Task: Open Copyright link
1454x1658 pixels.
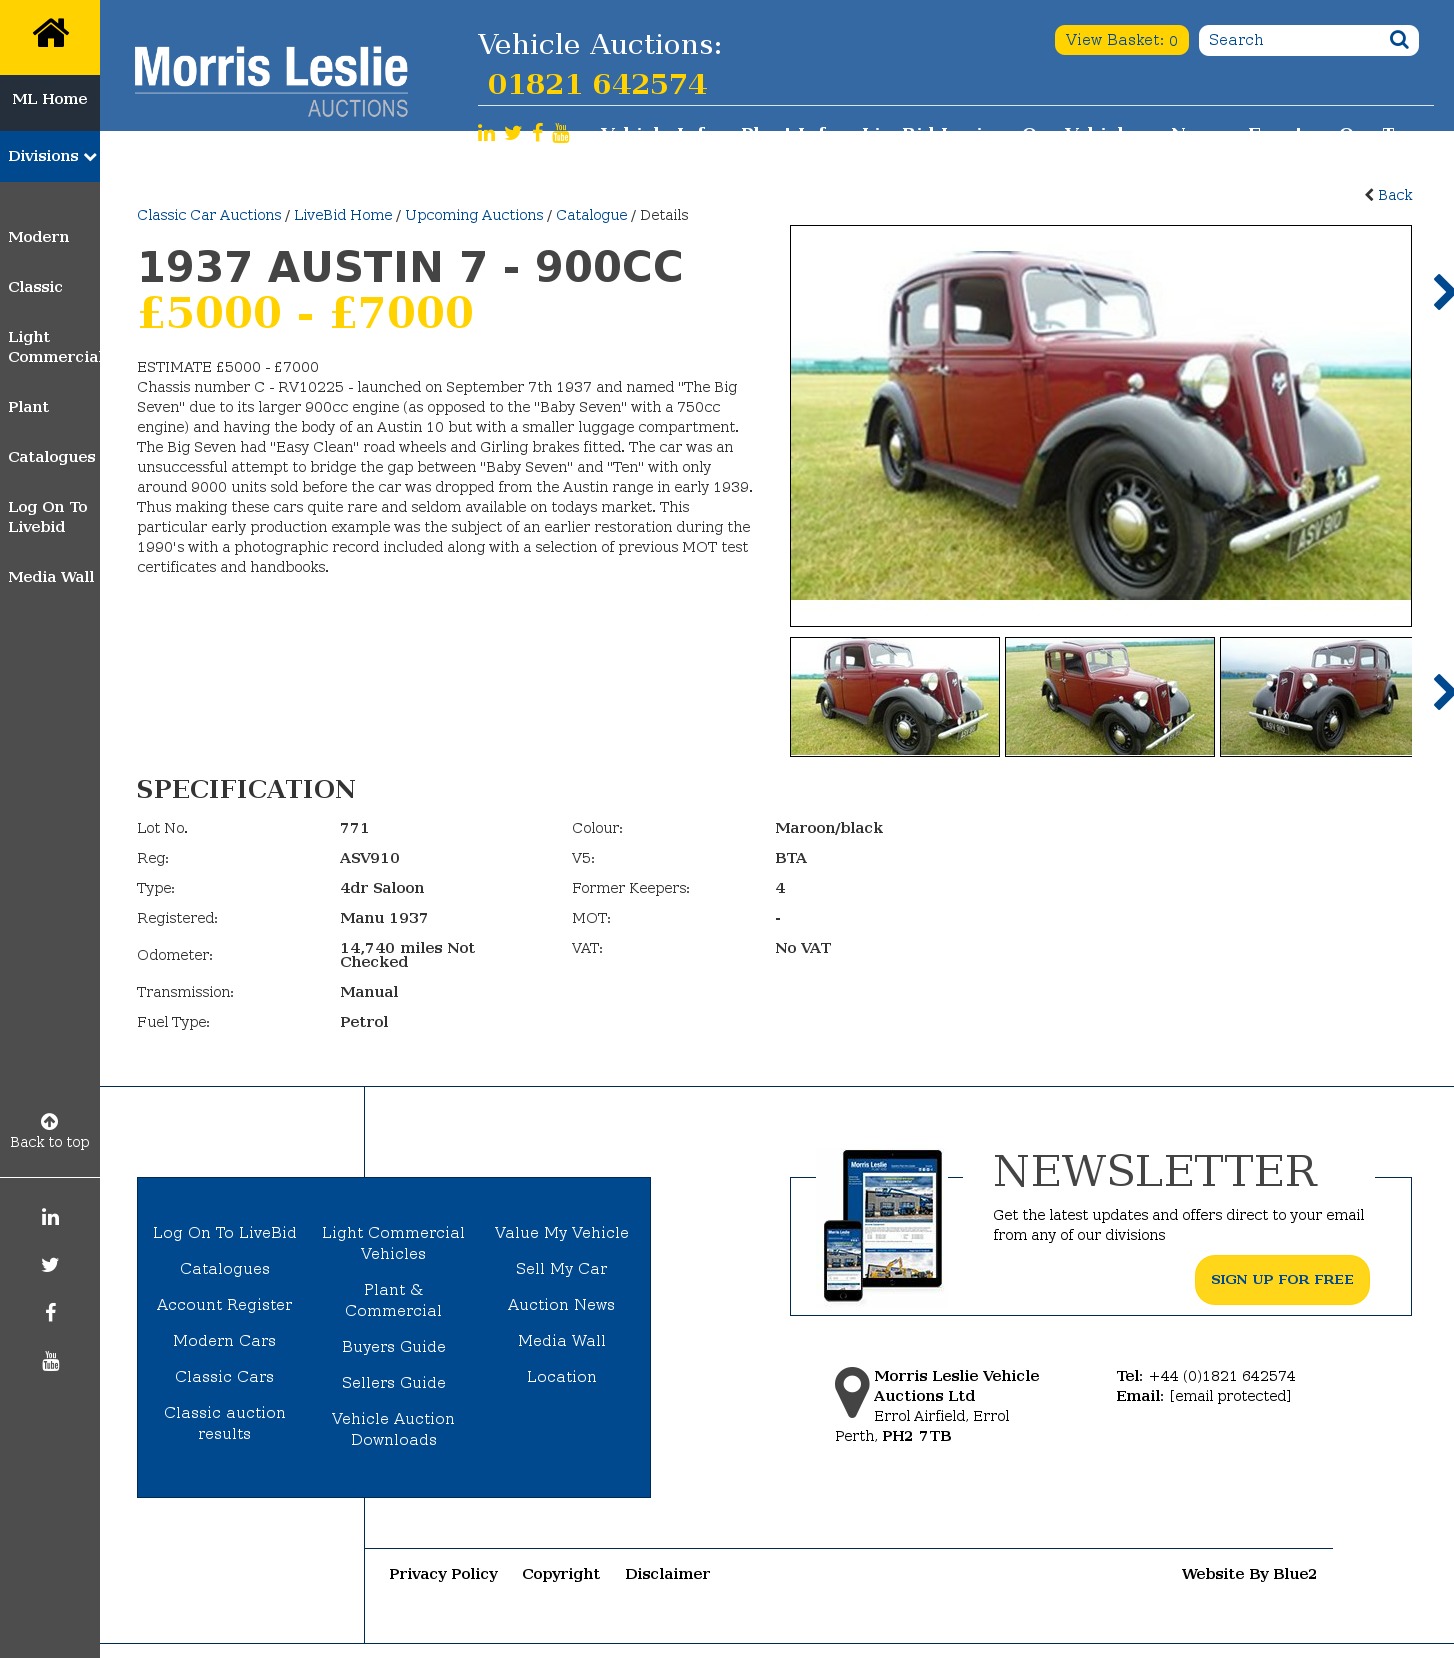Action: coord(561,1574)
